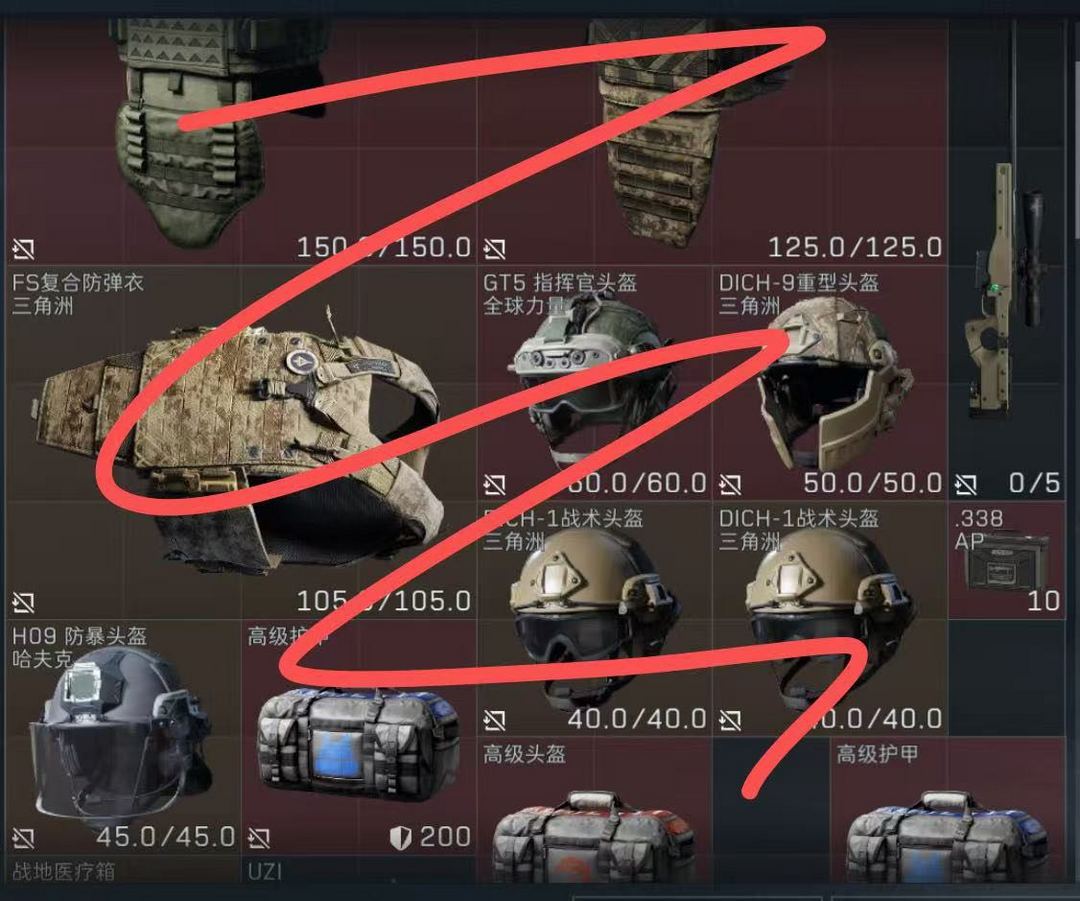Click the bind icon on GT5 指挥官头盔
Screen dimensions: 1080x901
pos(495,485)
